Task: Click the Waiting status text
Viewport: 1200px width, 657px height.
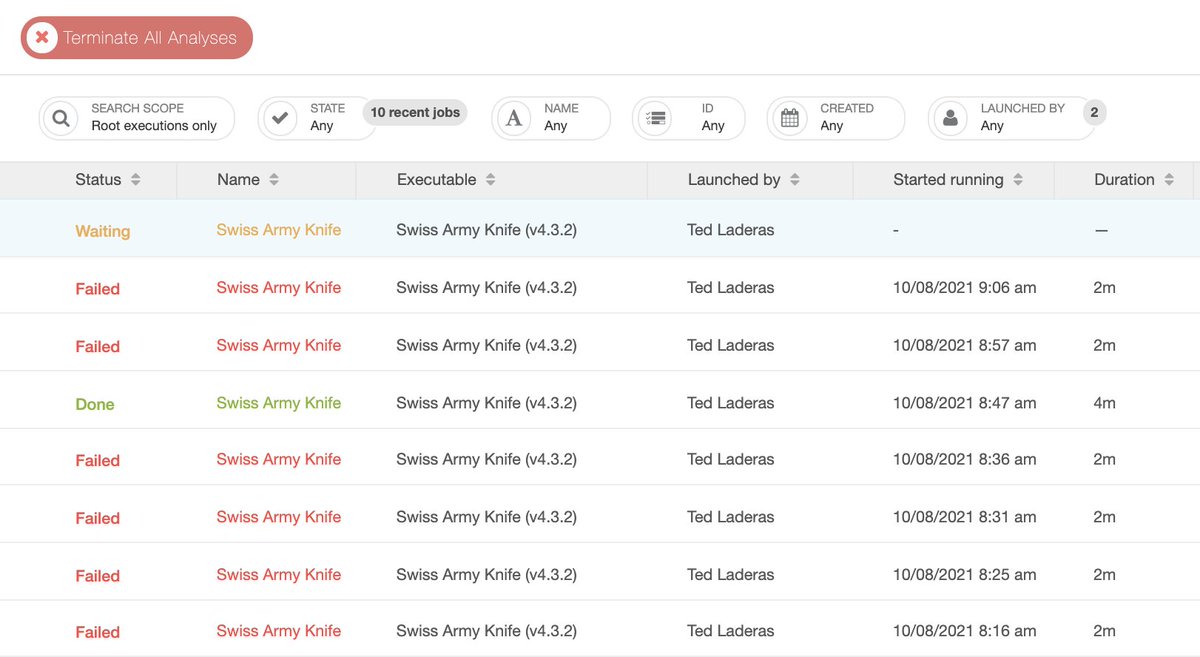Action: 103,231
